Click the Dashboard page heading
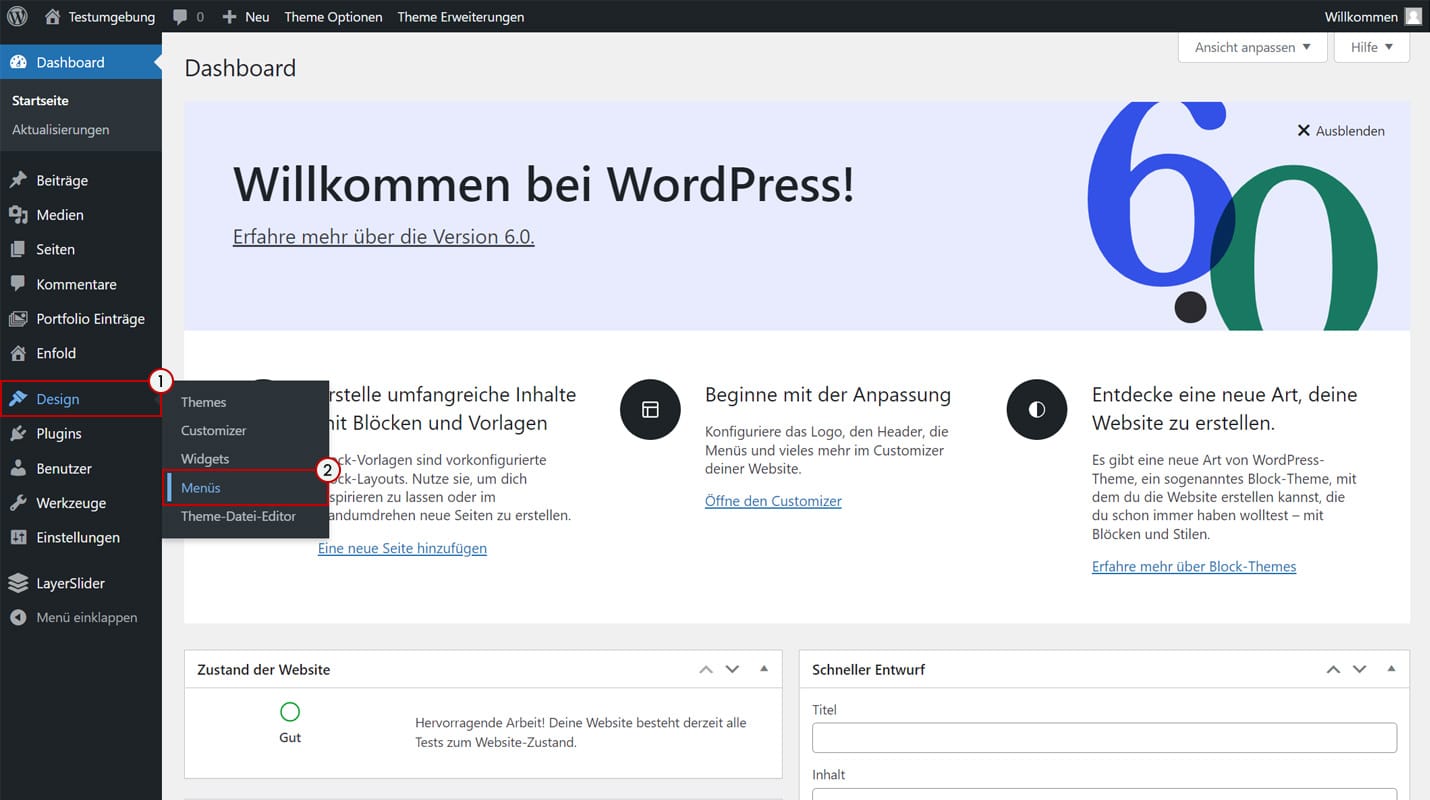This screenshot has width=1430, height=800. pos(240,68)
